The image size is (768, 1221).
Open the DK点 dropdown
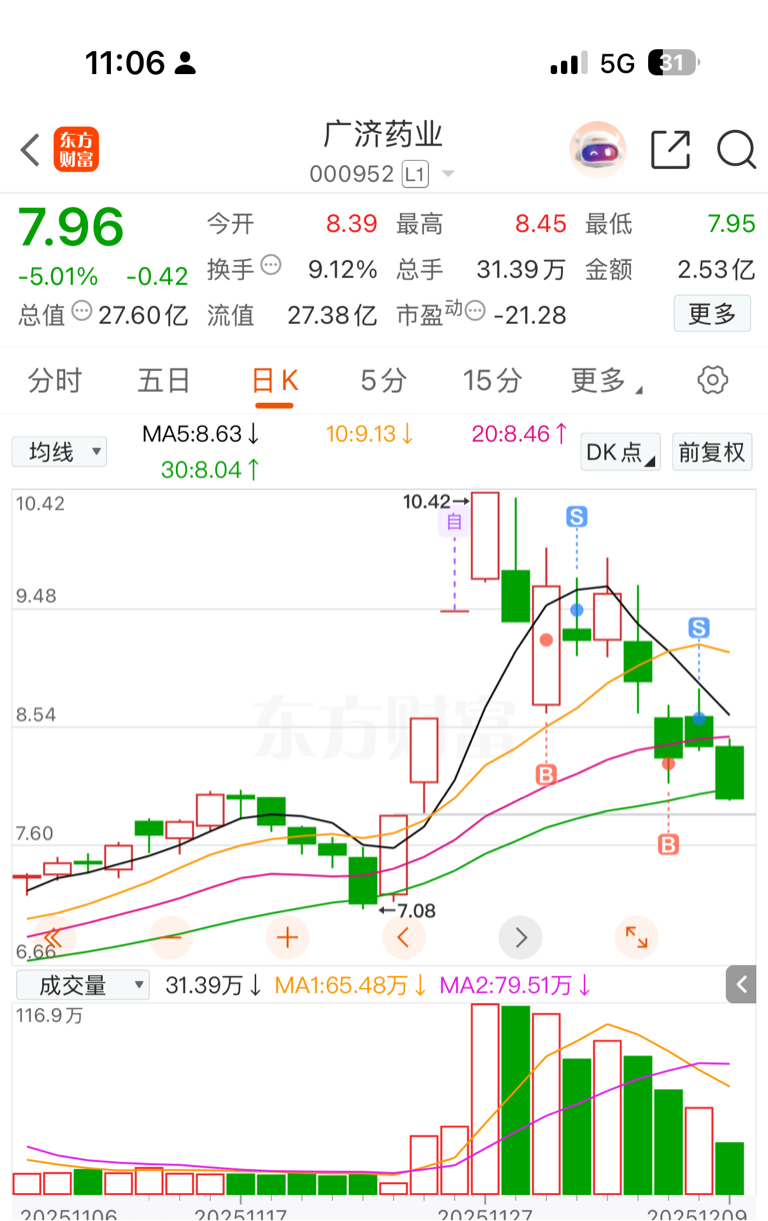click(x=620, y=452)
